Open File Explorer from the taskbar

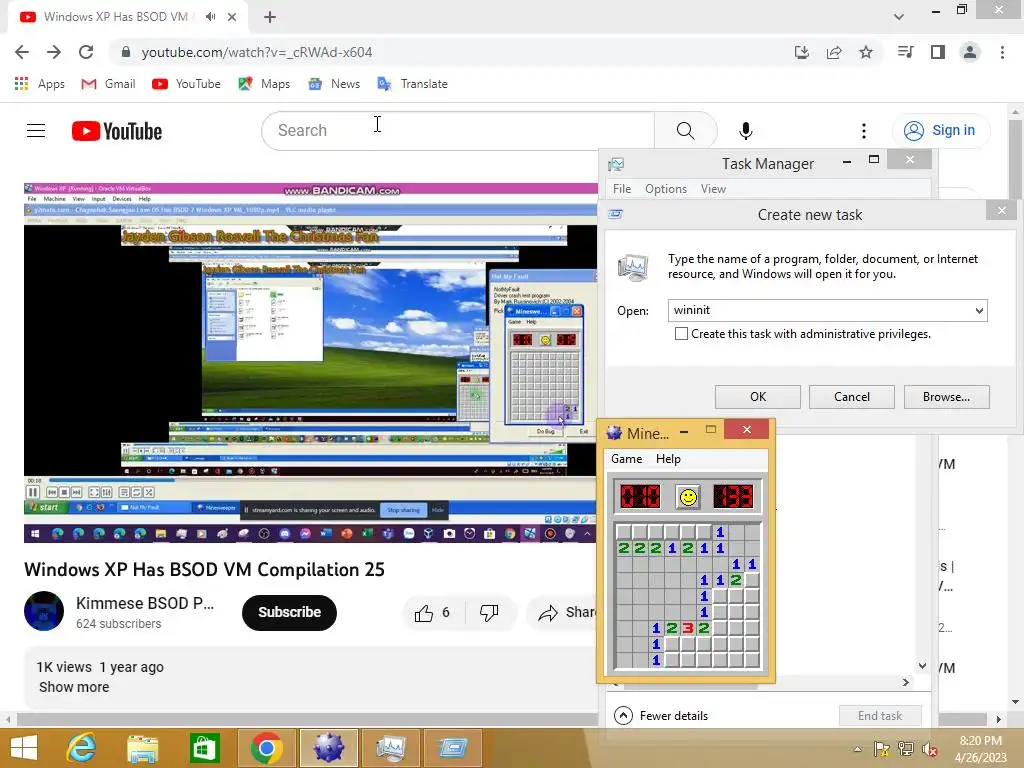point(142,748)
